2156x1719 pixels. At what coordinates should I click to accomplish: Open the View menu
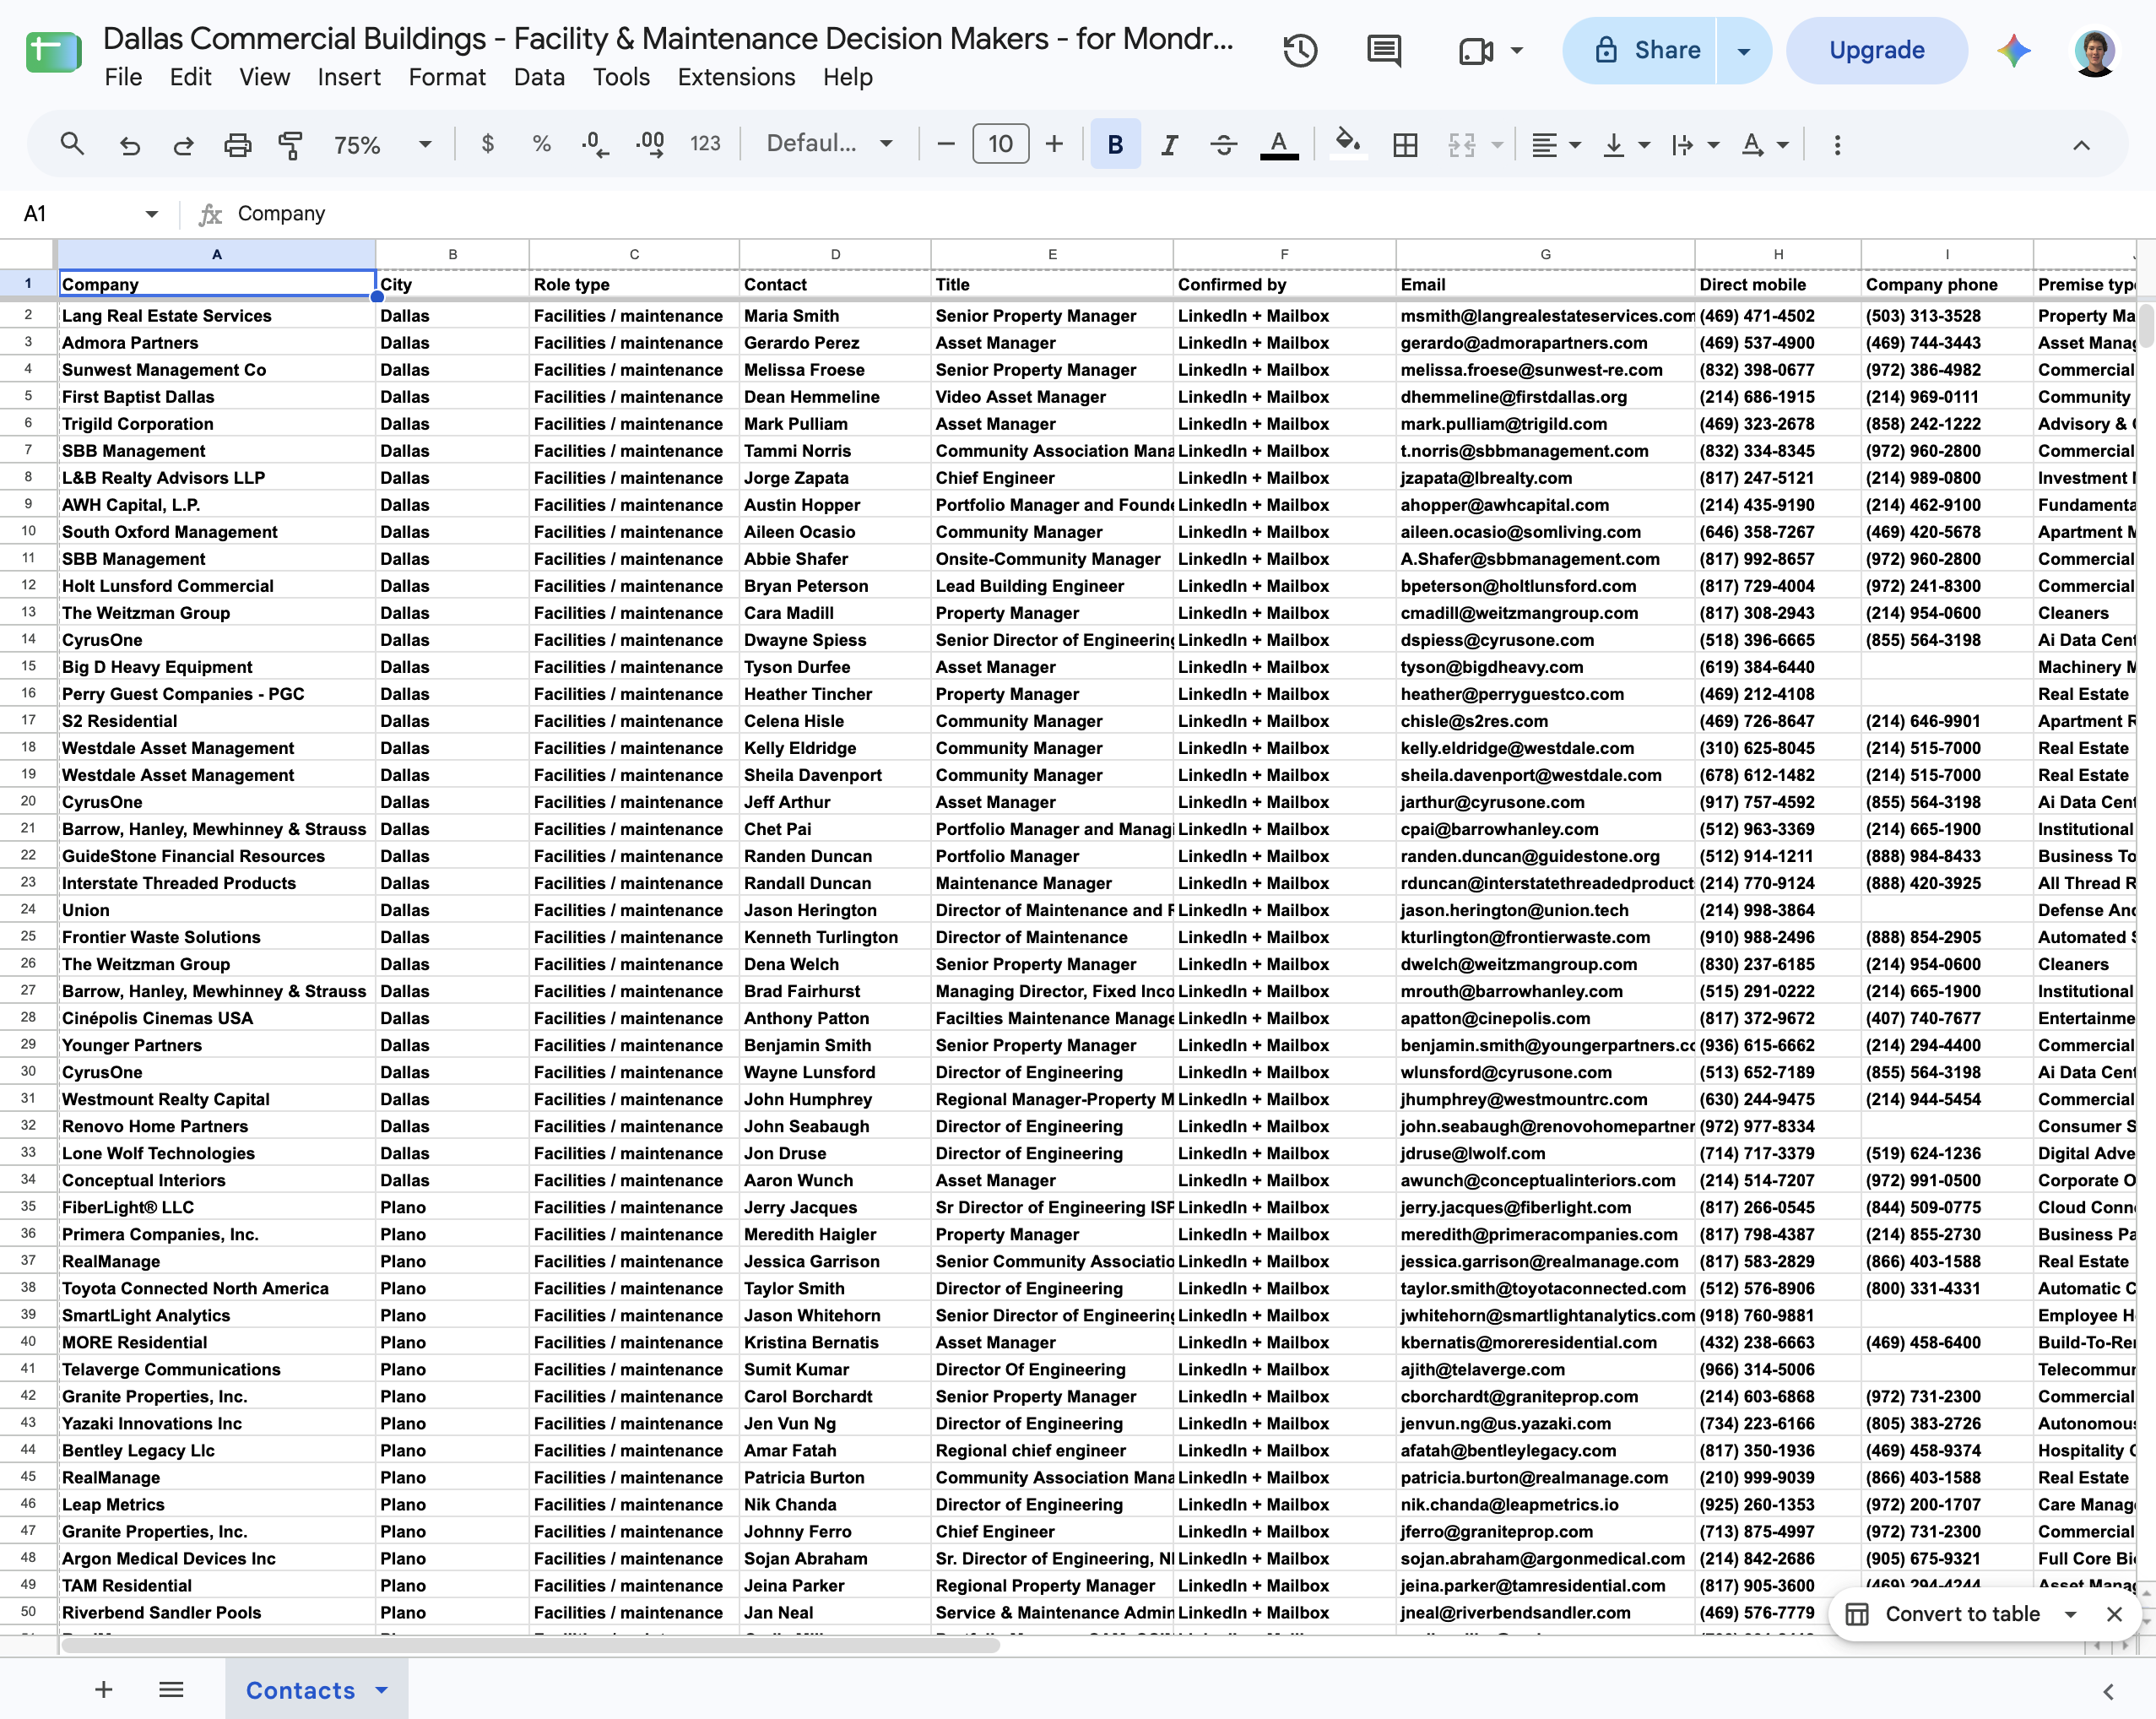point(264,77)
